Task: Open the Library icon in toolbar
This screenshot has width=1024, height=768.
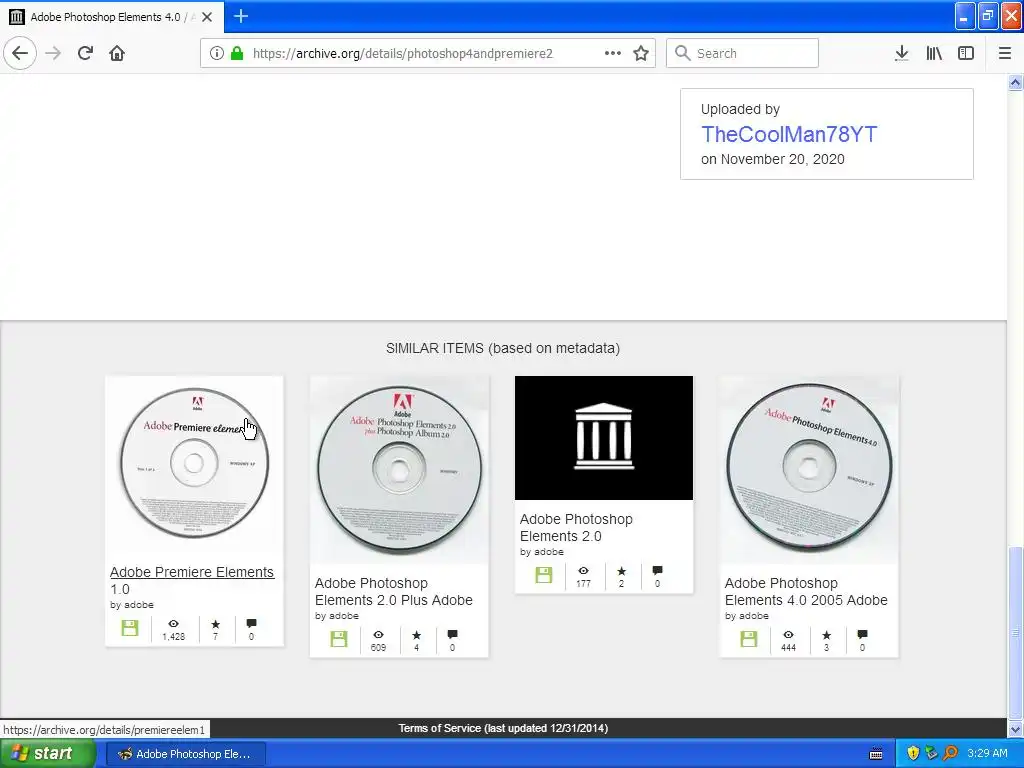Action: [934, 53]
